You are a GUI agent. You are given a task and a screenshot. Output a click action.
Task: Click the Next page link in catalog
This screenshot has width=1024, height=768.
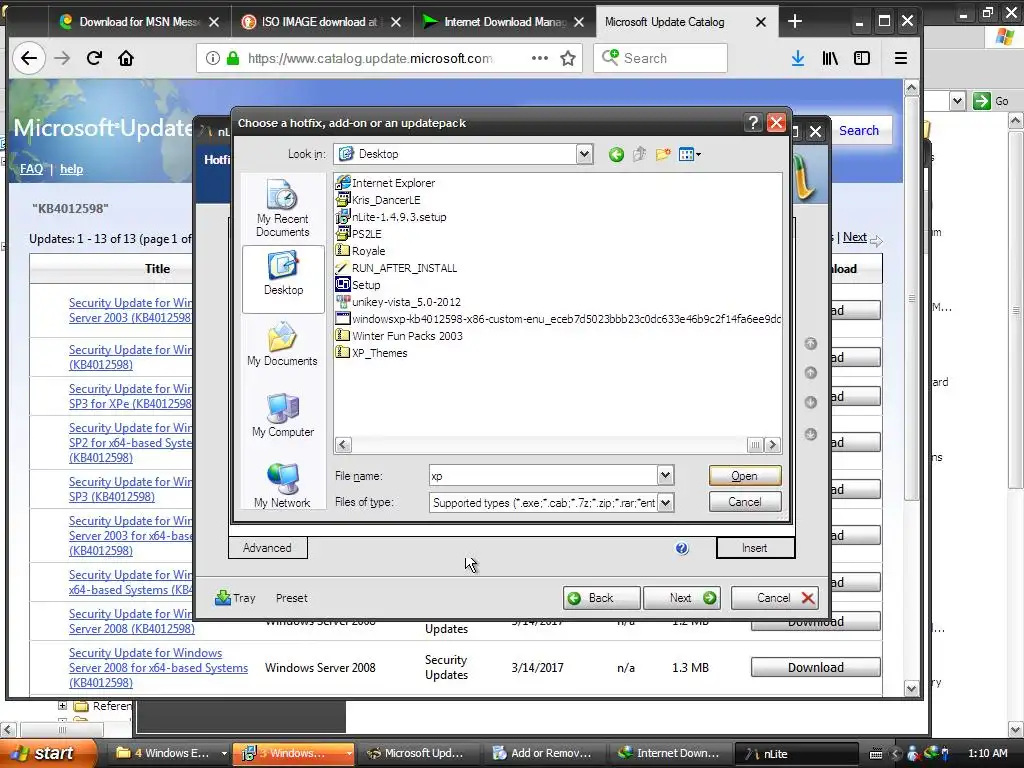[x=854, y=237]
